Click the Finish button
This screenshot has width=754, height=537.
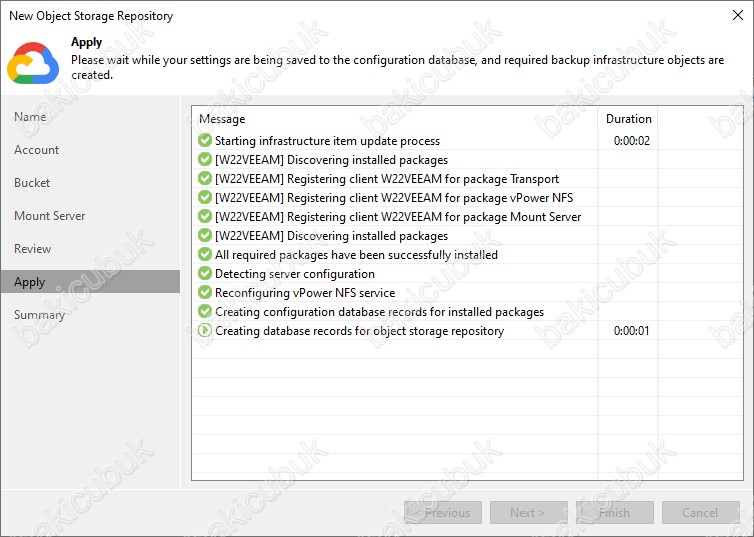[615, 512]
